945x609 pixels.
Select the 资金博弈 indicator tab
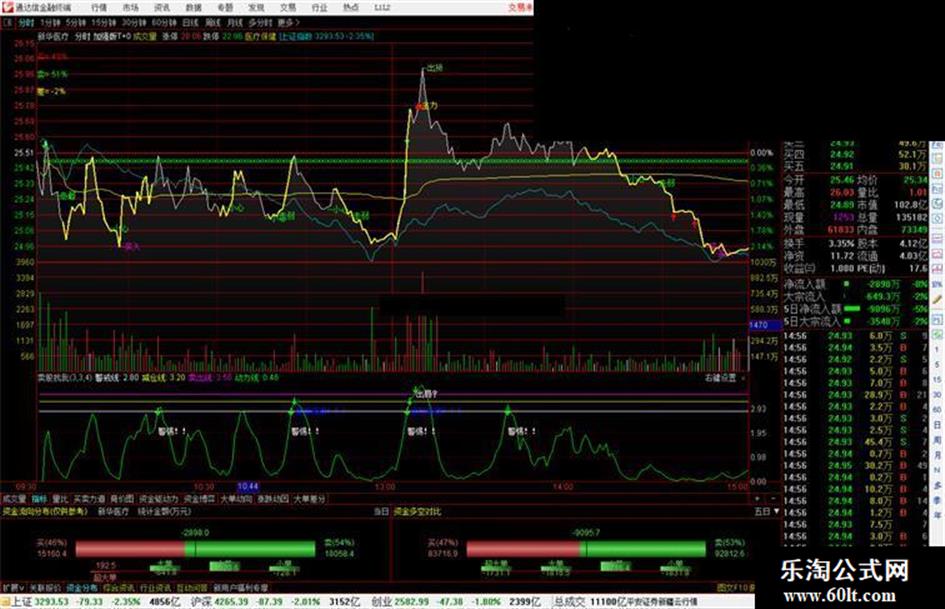tap(199, 499)
